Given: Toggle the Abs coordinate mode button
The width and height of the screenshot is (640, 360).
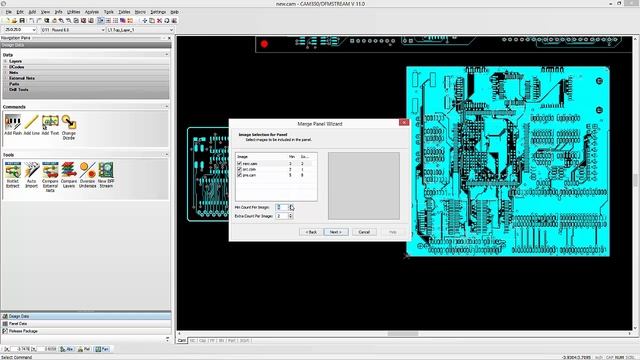Looking at the screenshot, I should tap(67, 349).
